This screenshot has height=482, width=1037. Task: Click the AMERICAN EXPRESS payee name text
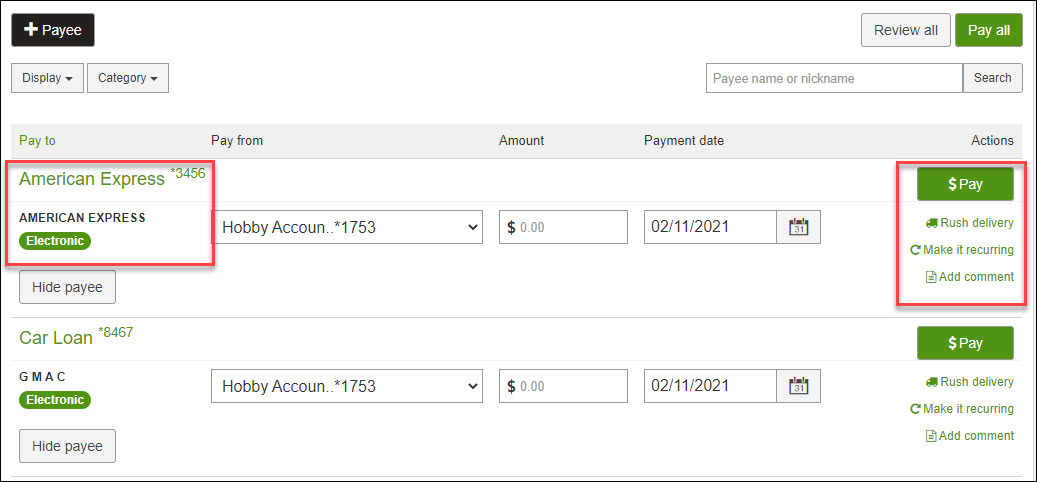82,218
